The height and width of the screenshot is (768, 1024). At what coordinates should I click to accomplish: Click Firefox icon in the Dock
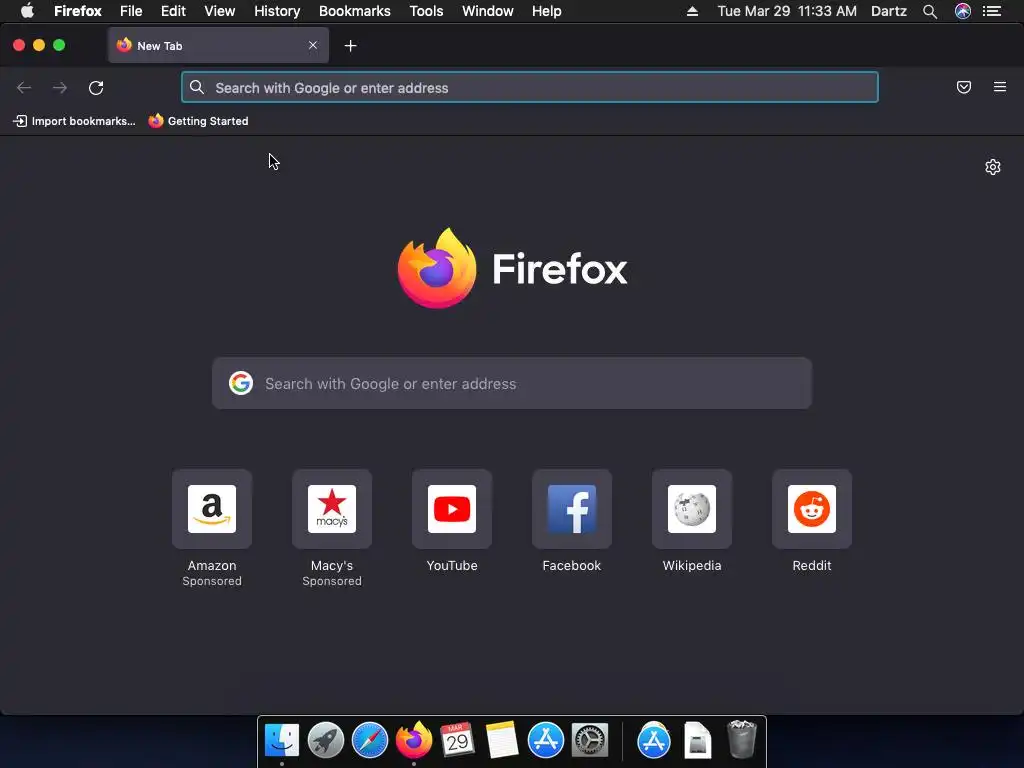click(413, 739)
